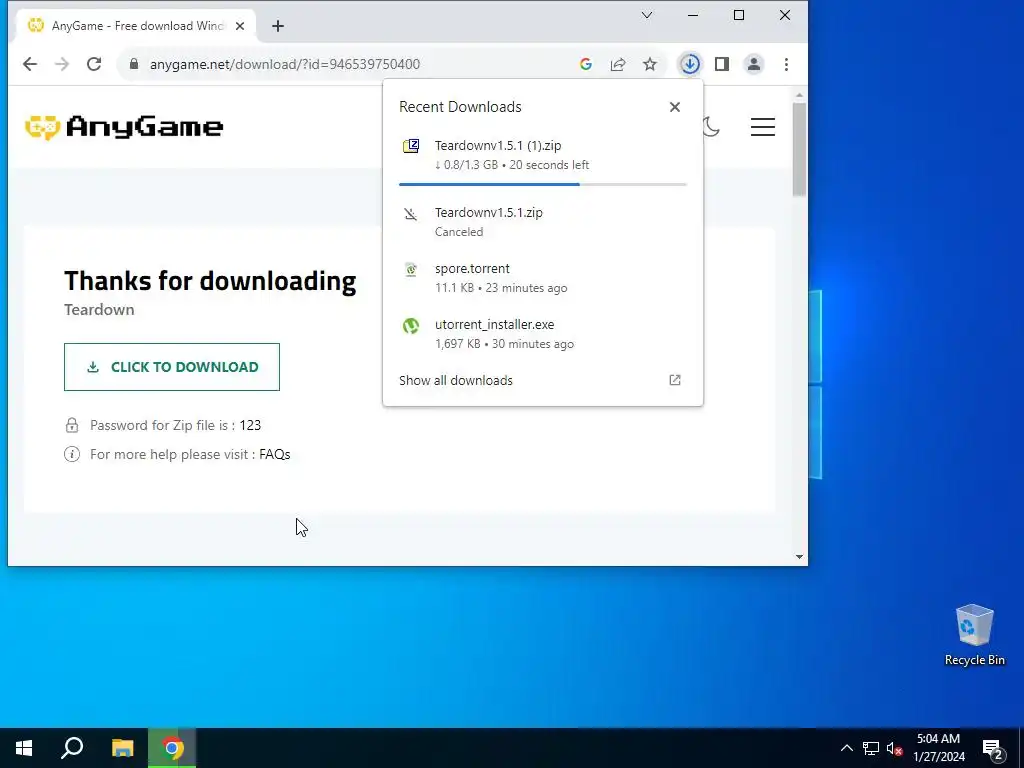Open the FAQs link

point(274,455)
